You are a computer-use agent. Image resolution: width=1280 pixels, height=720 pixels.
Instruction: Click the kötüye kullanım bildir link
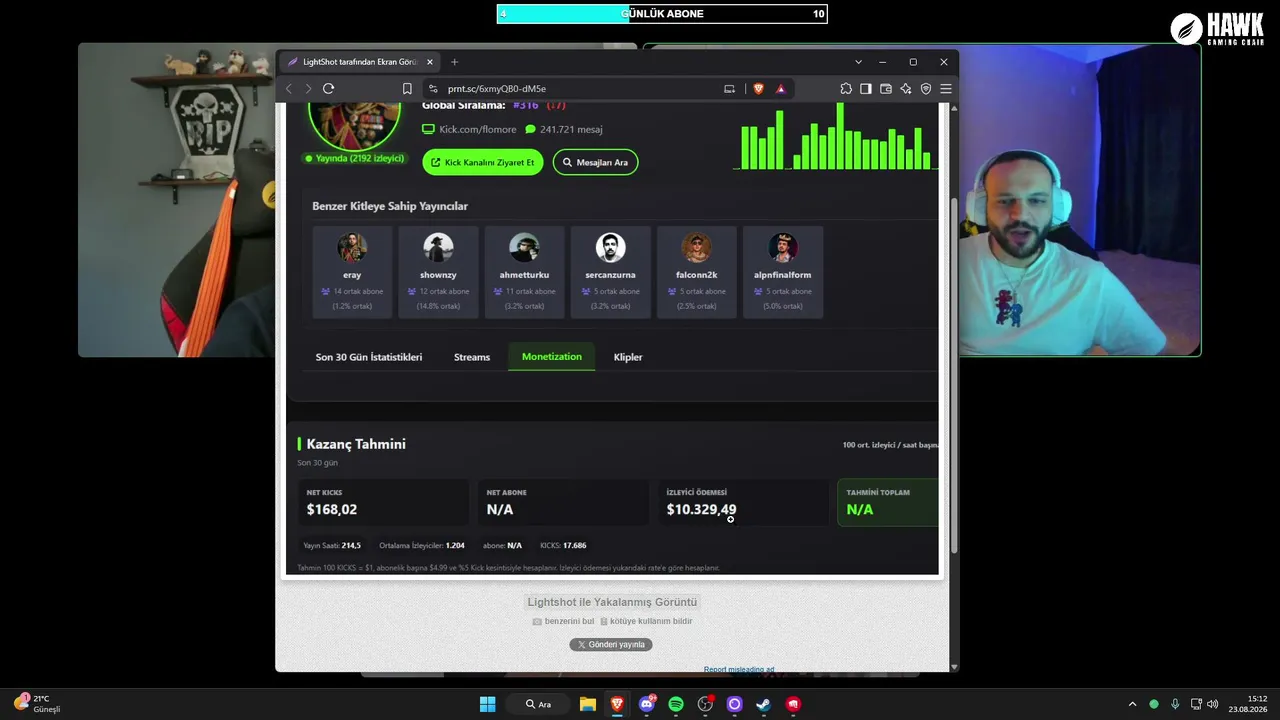click(x=646, y=621)
